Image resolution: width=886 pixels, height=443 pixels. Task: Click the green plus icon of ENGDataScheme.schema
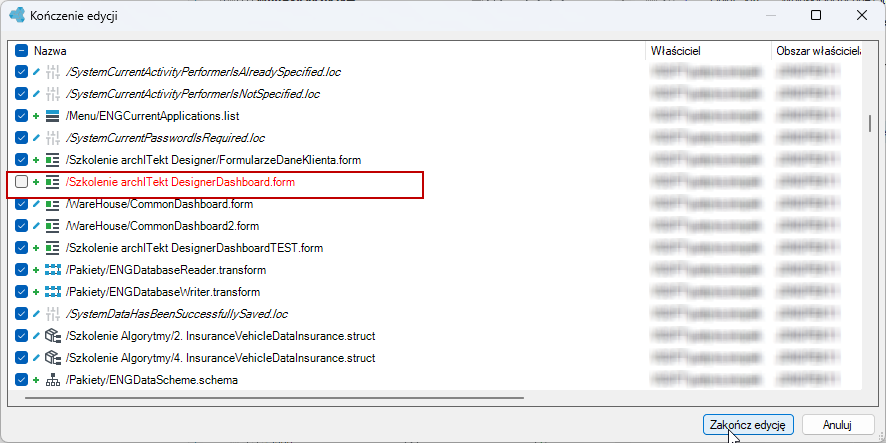[x=36, y=380]
